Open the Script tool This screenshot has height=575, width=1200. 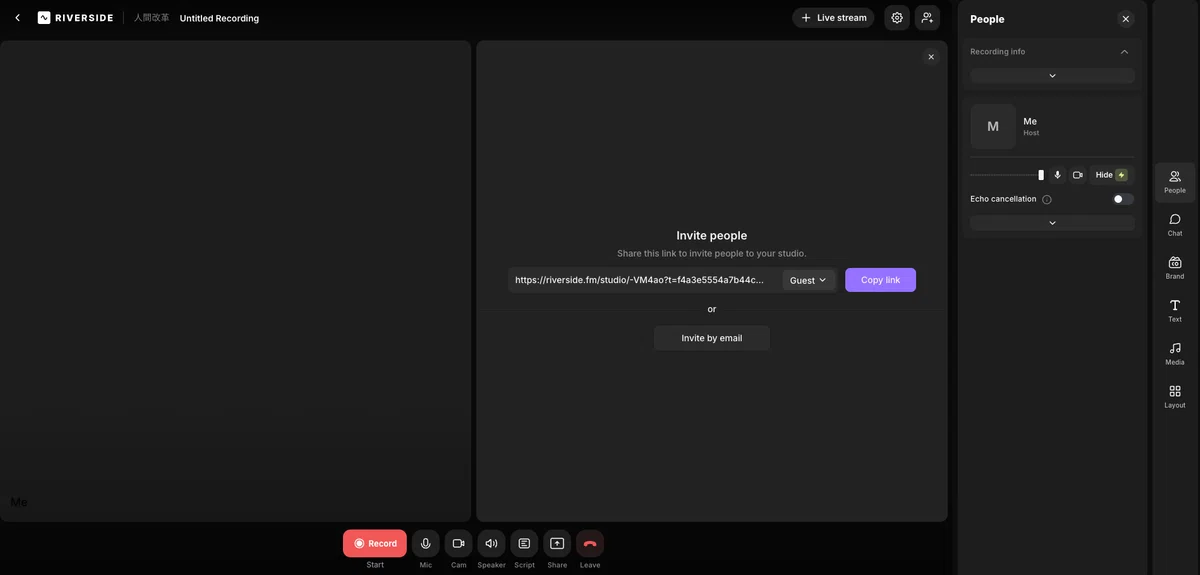coord(524,543)
